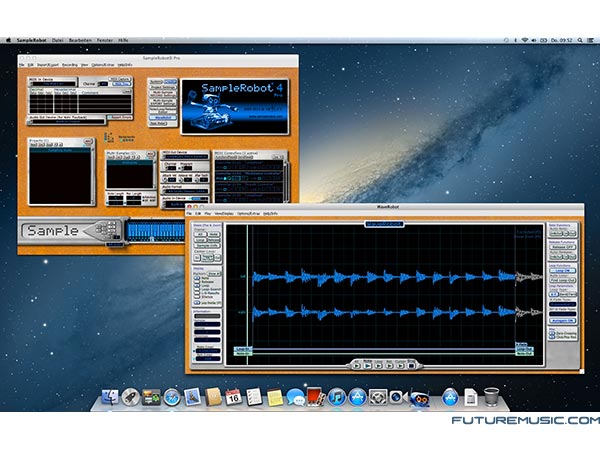The height and width of the screenshot is (450, 600).
Task: Open Messages speech bubble icon
Action: click(x=295, y=397)
